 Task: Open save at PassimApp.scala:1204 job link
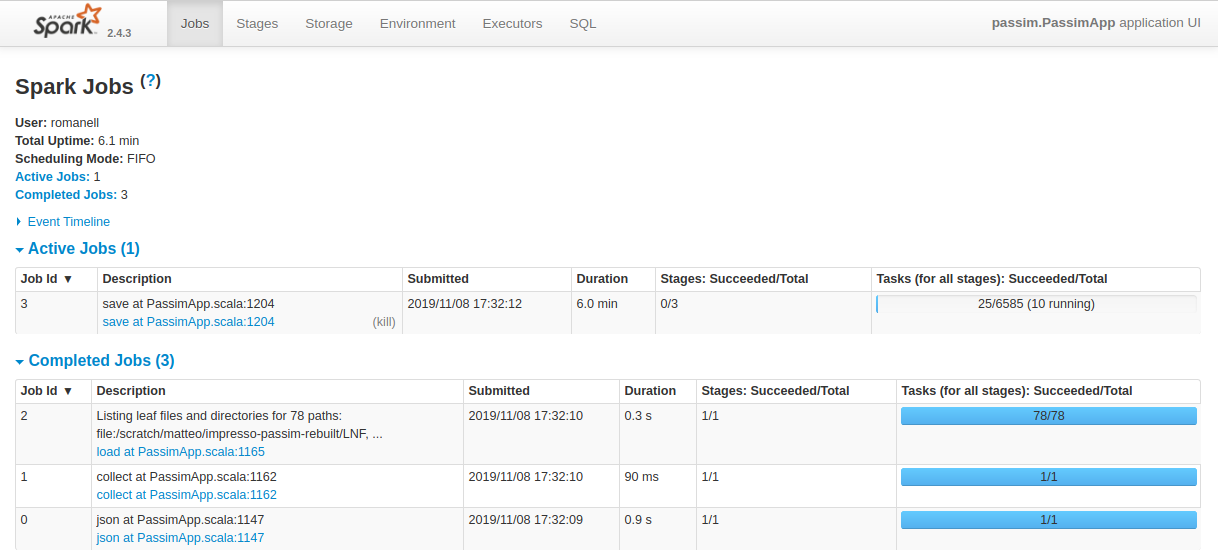pyautogui.click(x=188, y=322)
